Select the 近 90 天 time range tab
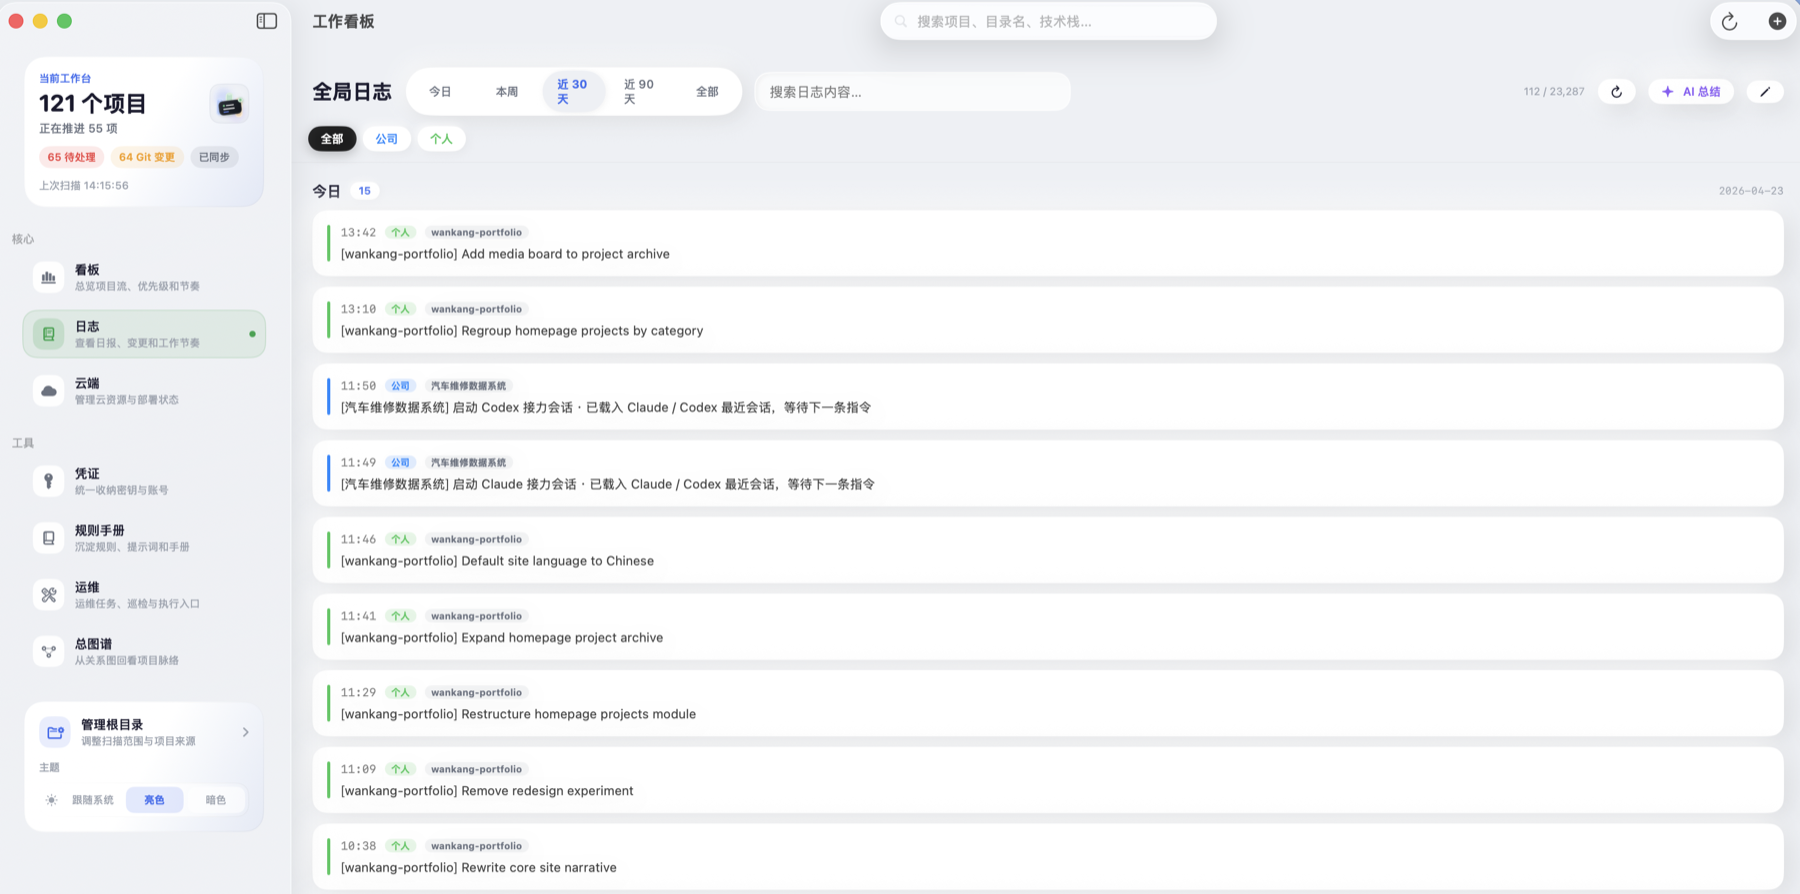 coord(638,92)
